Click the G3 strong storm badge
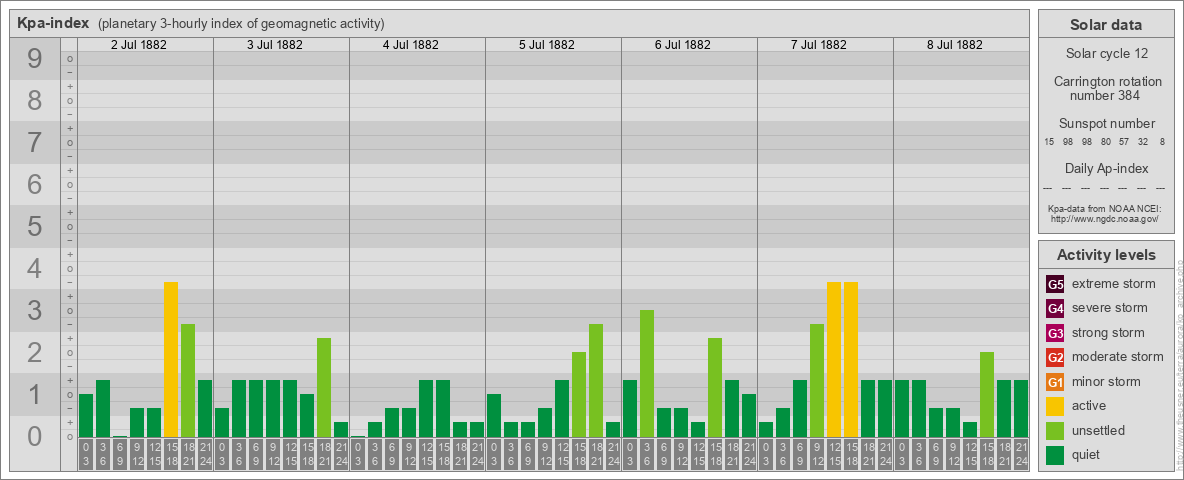Viewport: 1184px width, 480px height. [x=1055, y=333]
